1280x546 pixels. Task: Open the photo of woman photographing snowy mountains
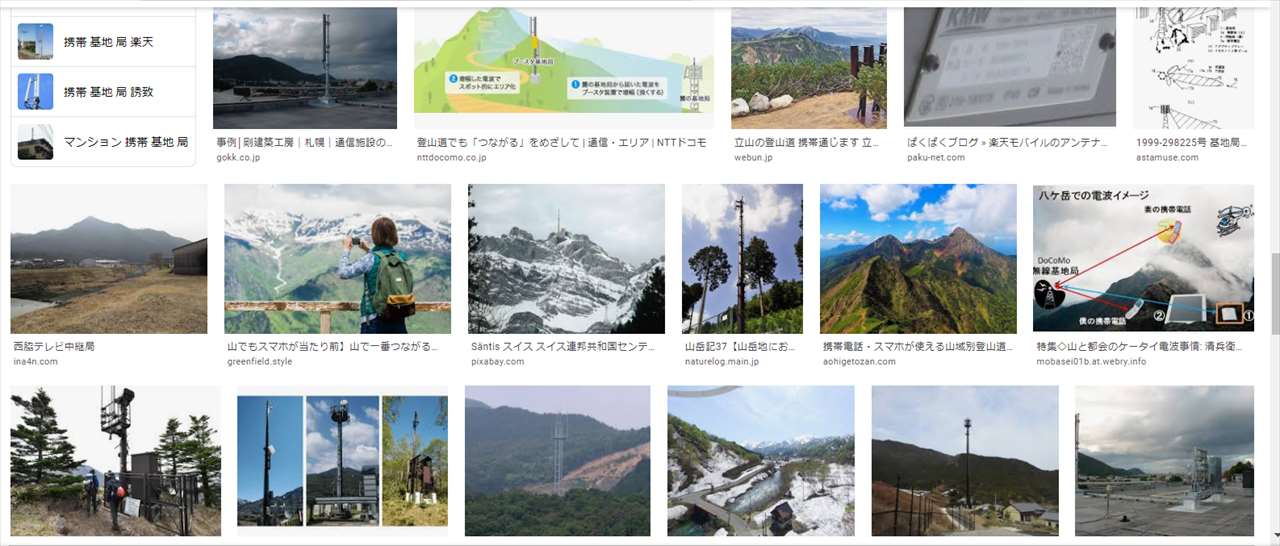(x=337, y=258)
